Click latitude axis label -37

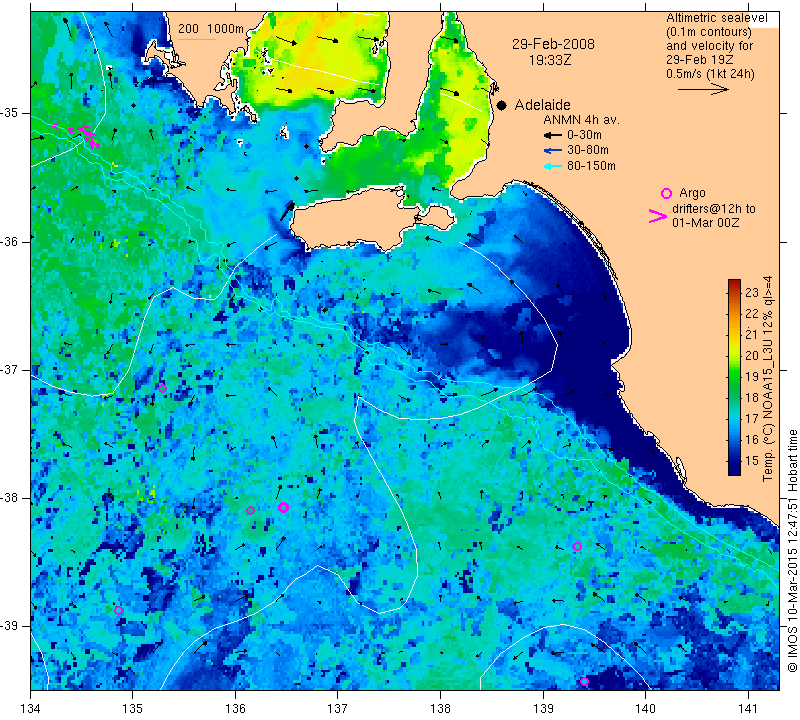tap(10, 369)
